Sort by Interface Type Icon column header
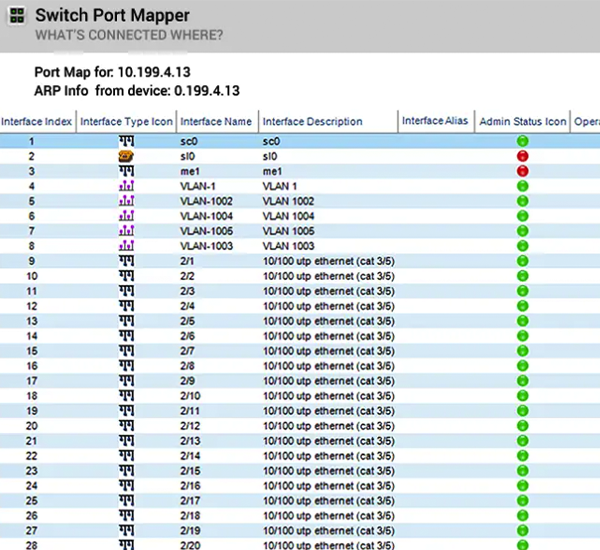The image size is (600, 550). tap(126, 122)
